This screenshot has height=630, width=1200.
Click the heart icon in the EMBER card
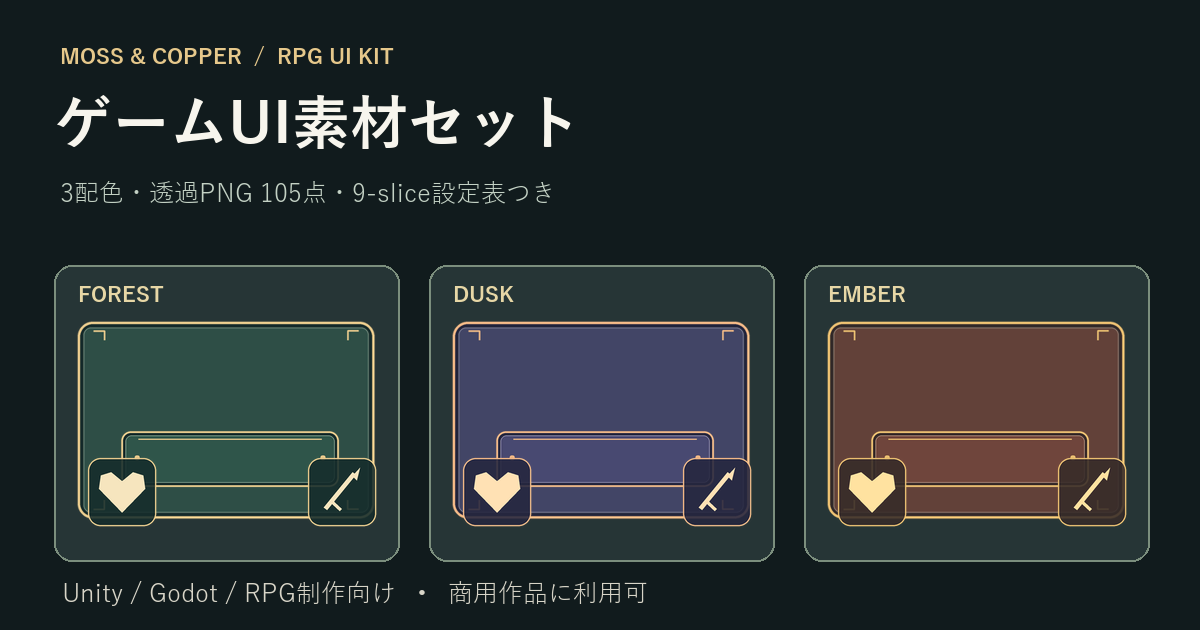tap(872, 492)
